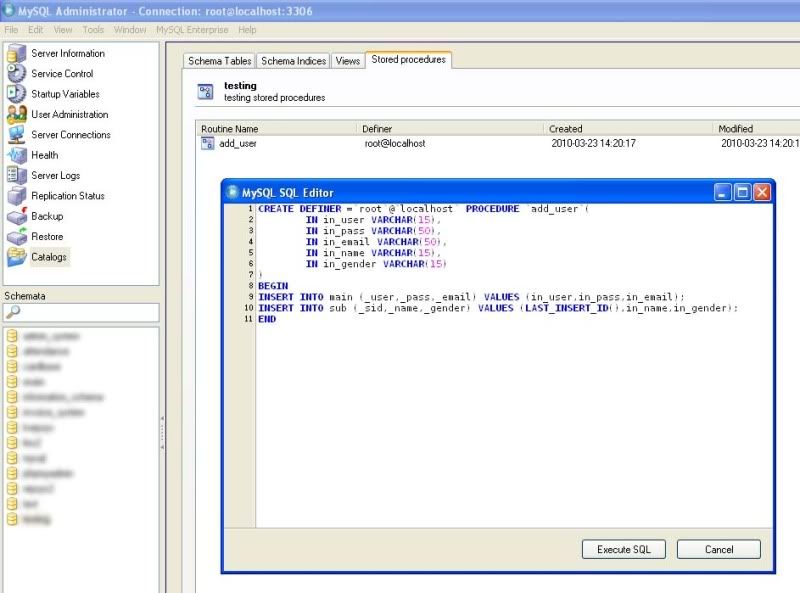Screen dimensions: 800x593
Task: Sort by the Created column header
Action: (565, 129)
